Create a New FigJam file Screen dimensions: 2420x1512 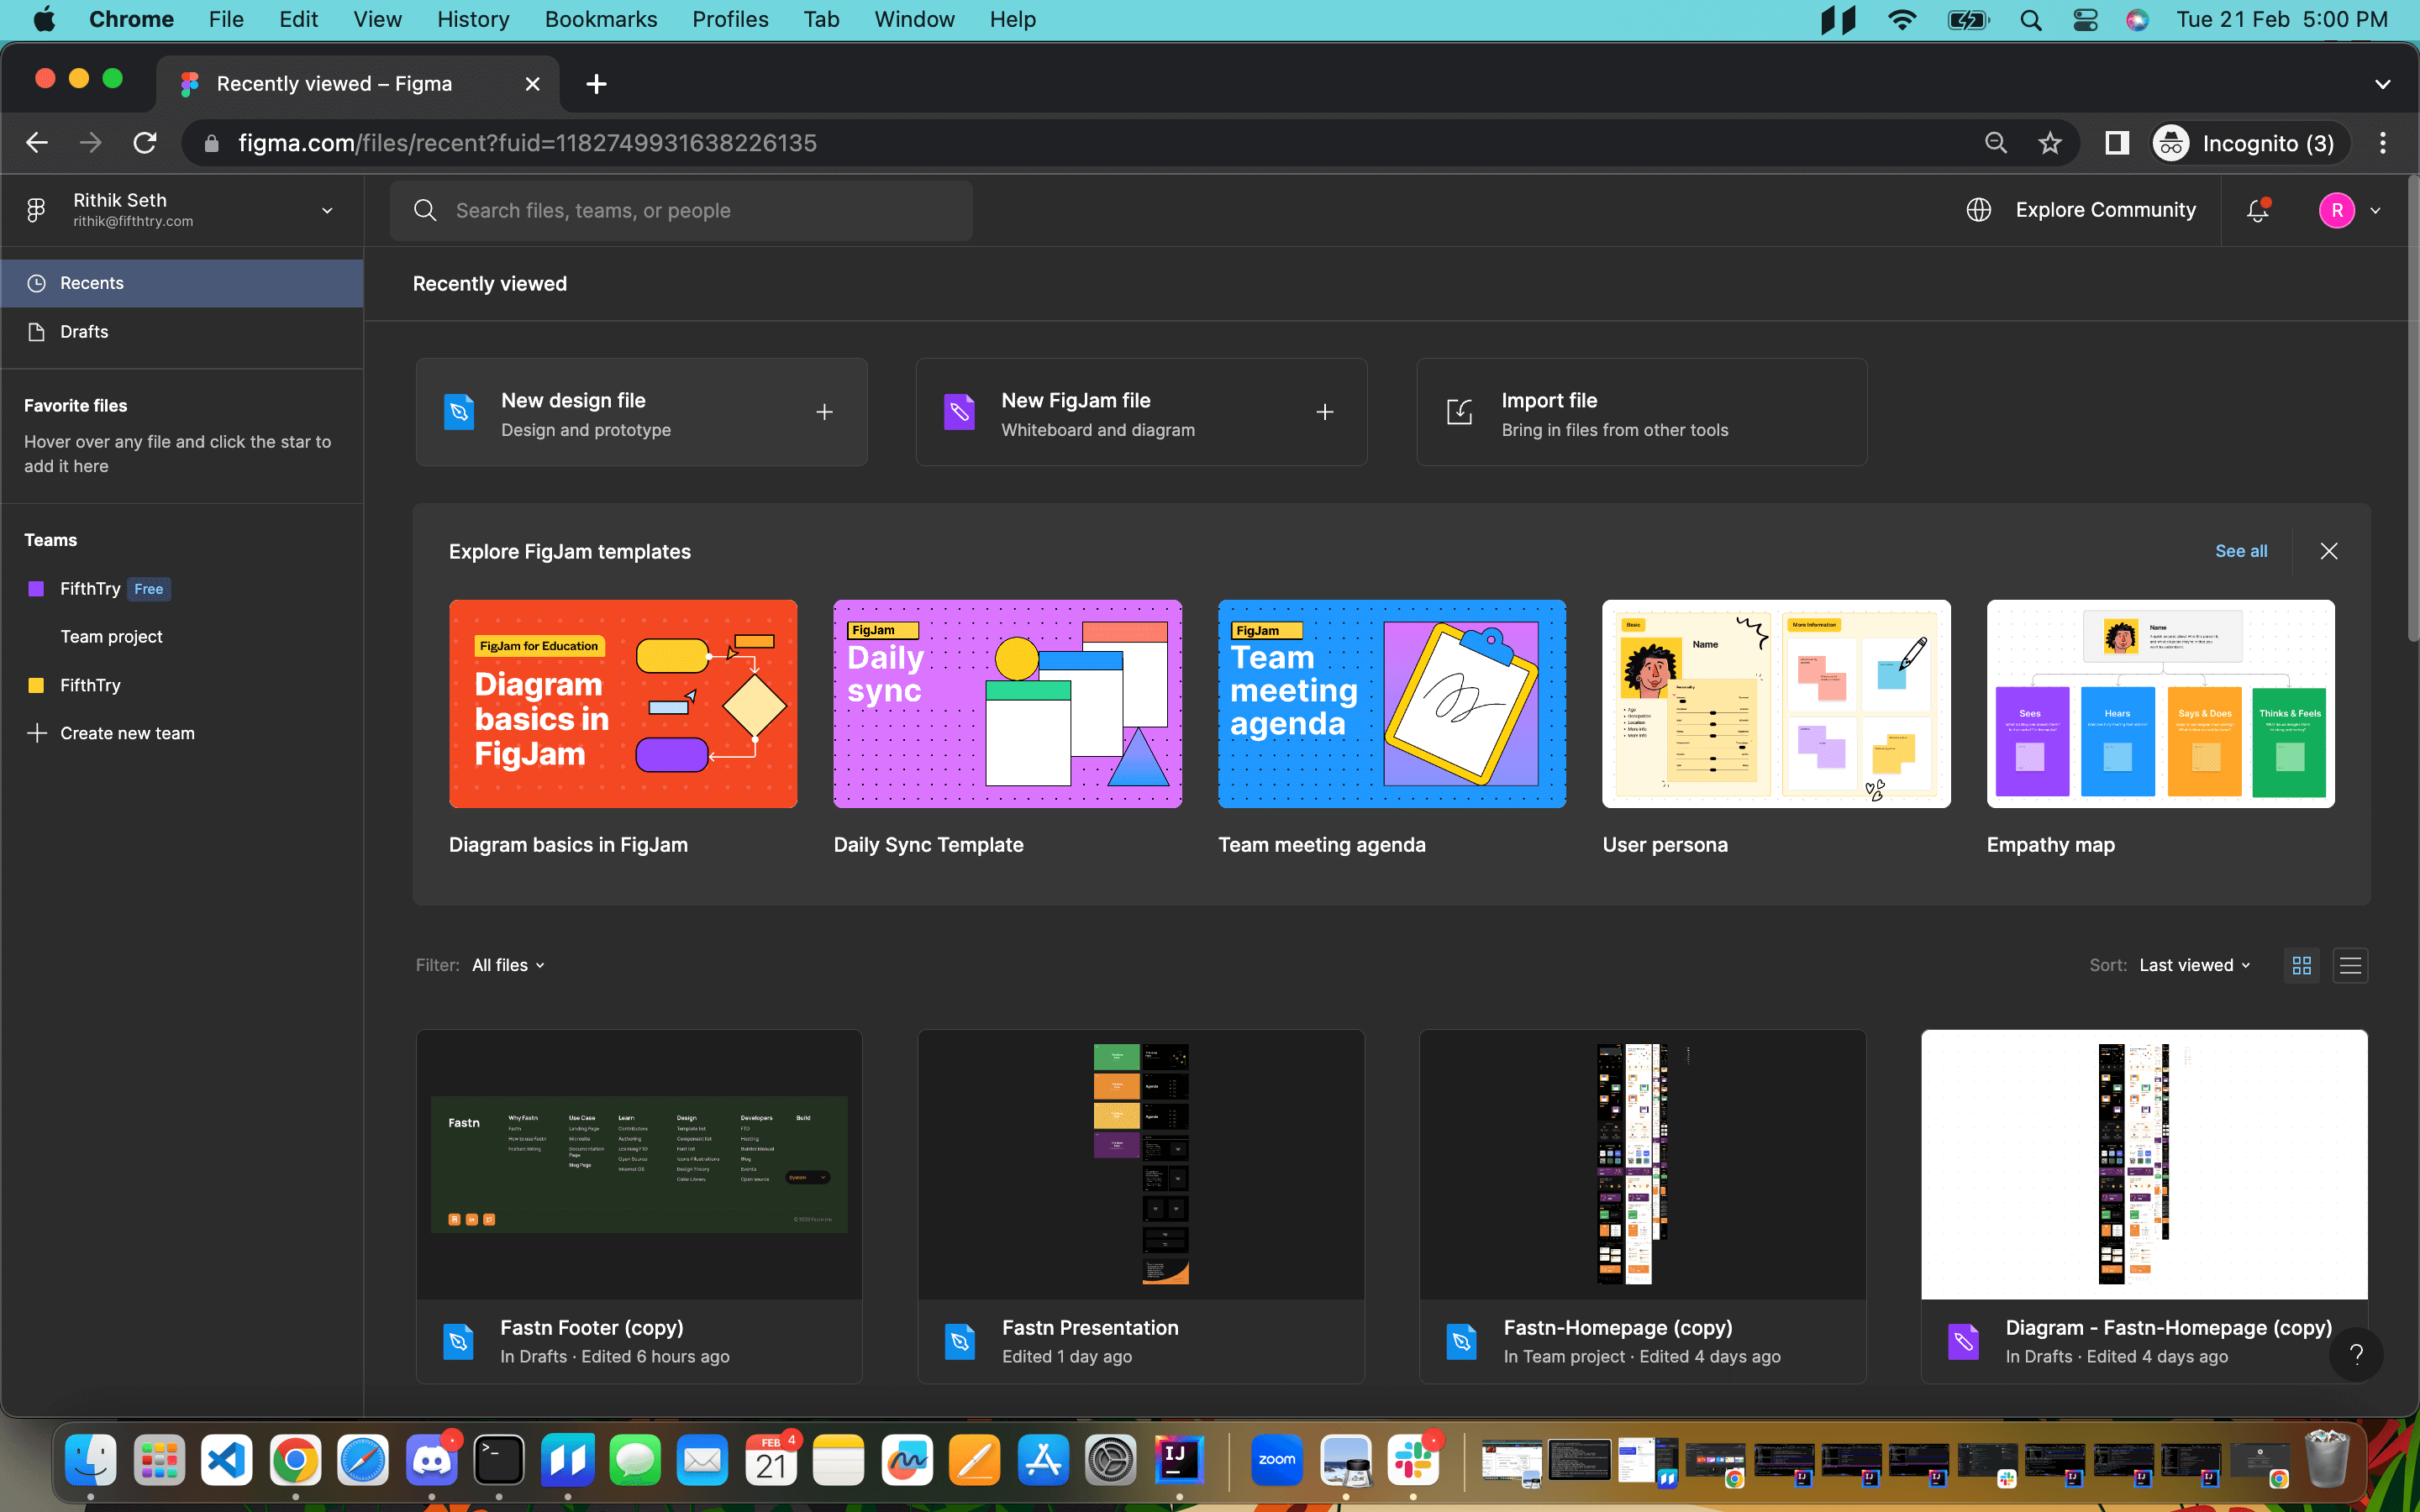1141,412
